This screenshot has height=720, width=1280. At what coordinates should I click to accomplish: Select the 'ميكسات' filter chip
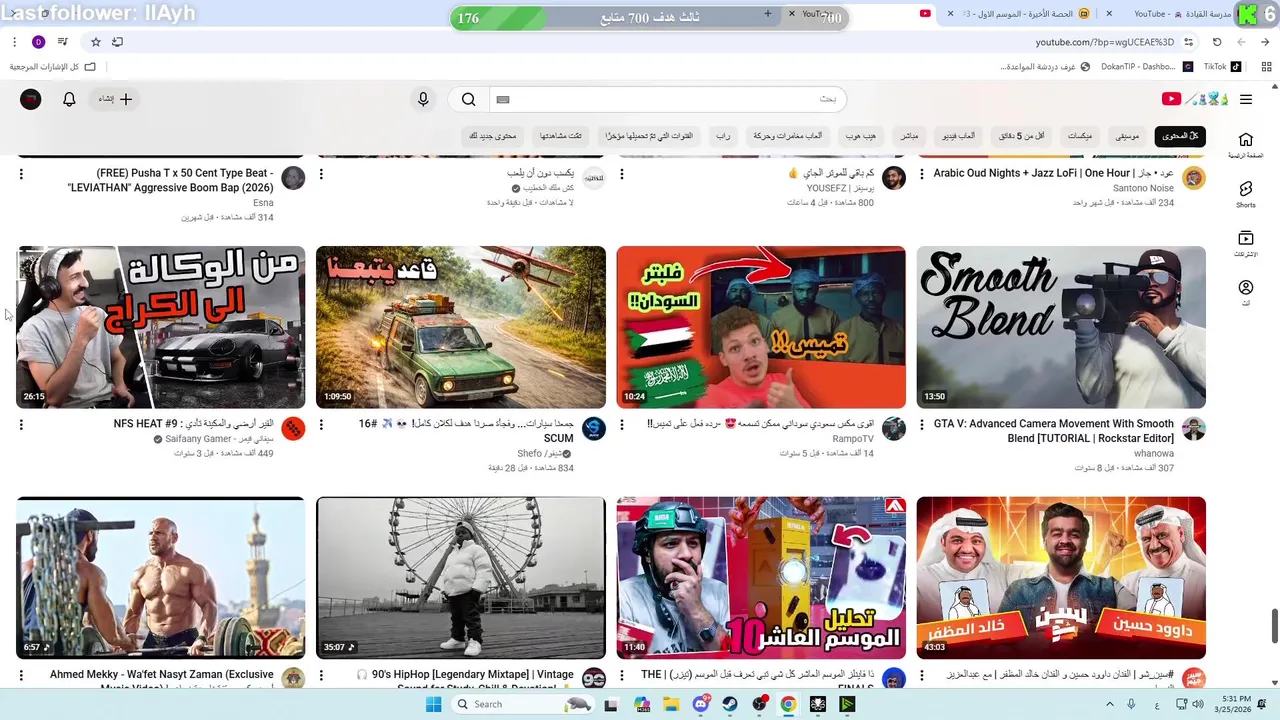click(1080, 136)
